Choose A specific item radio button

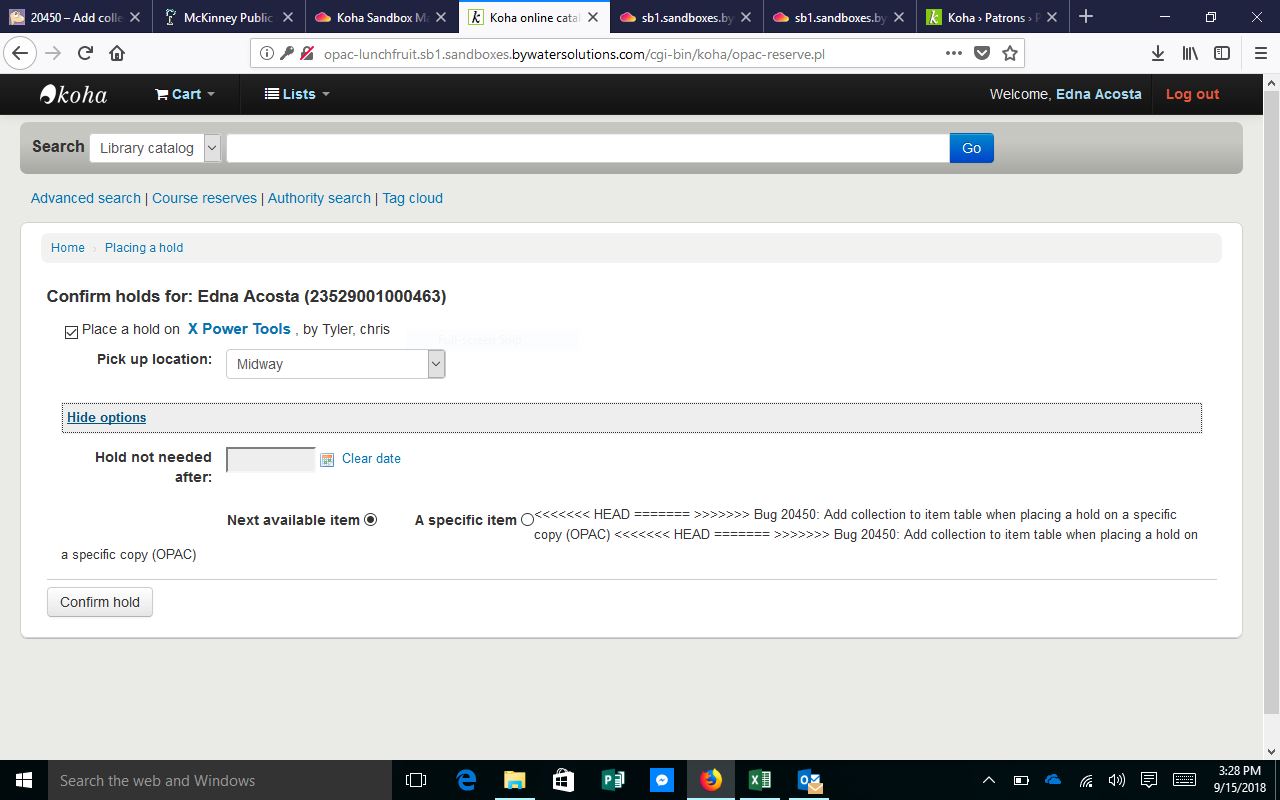527,520
